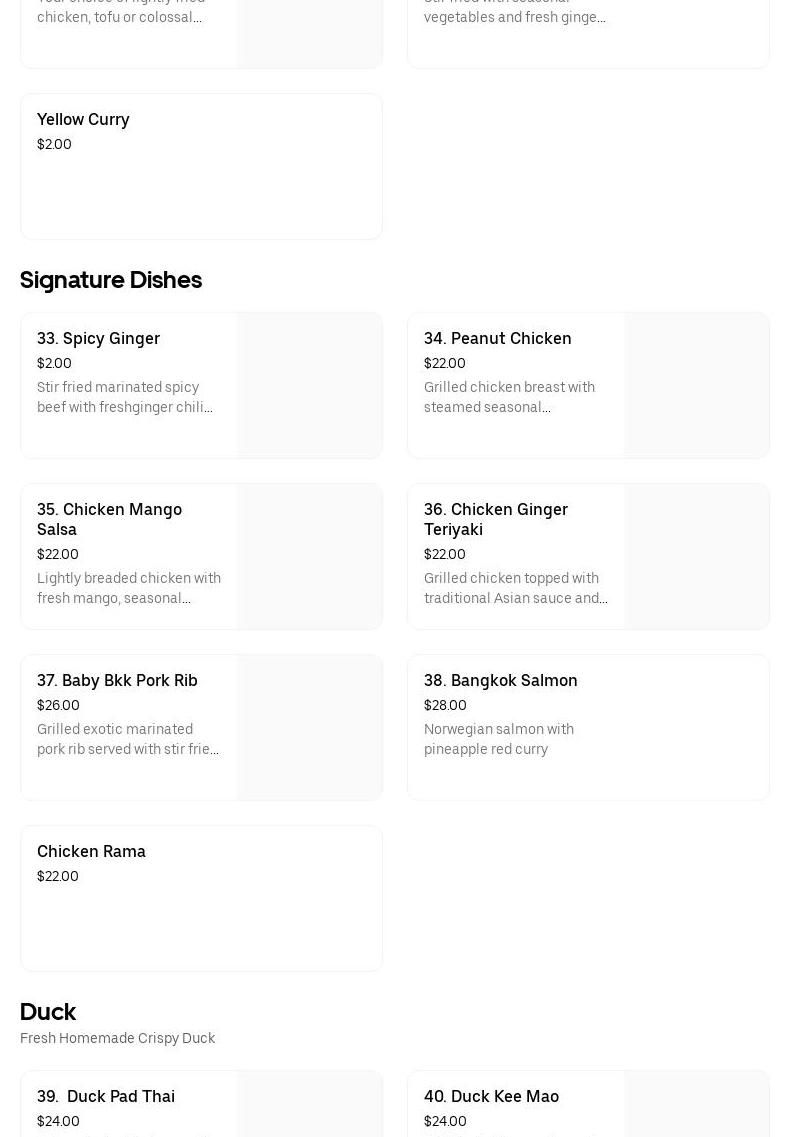Click the 34. Peanut Chicken dish title
The image size is (804, 1137).
pyautogui.click(x=497, y=338)
